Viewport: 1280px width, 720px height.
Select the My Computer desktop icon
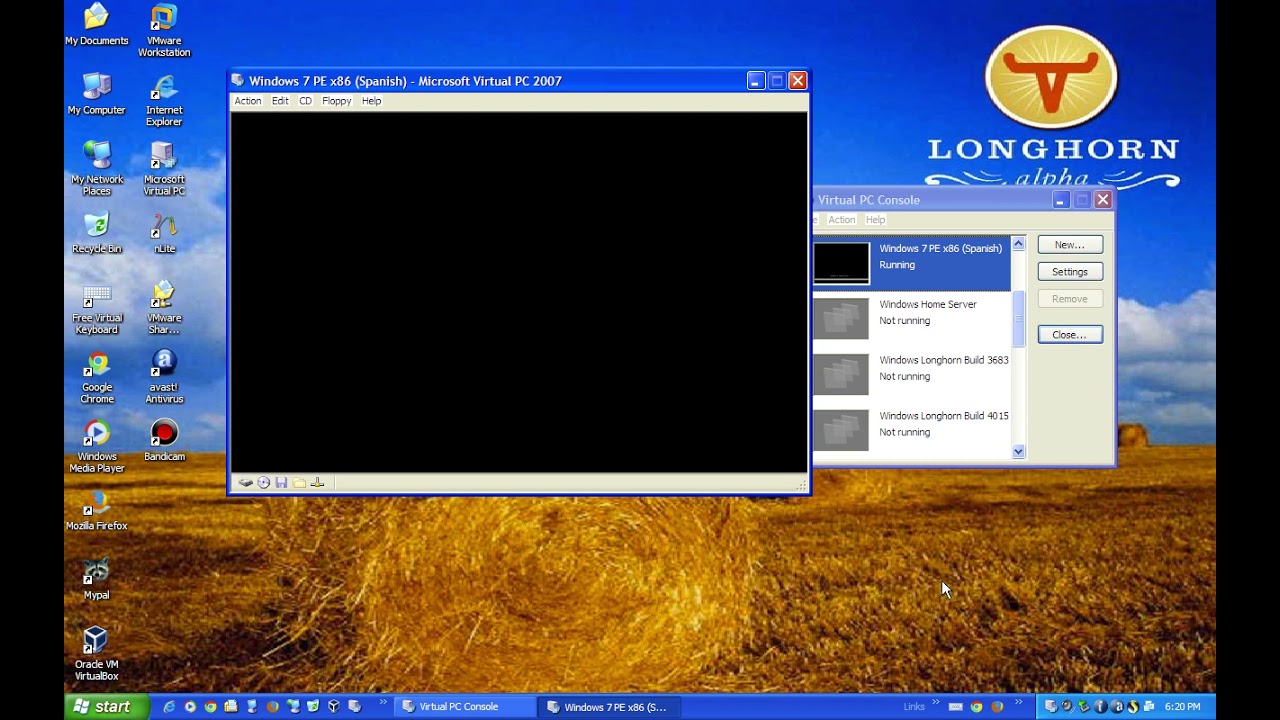pyautogui.click(x=96, y=94)
